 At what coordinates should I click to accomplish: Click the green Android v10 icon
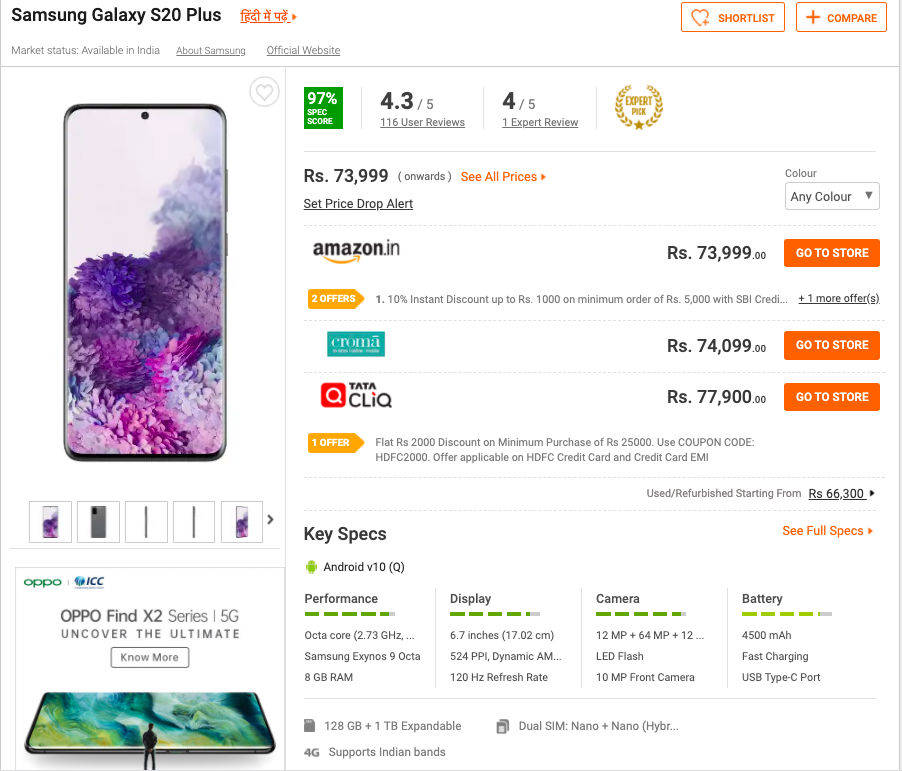311,567
